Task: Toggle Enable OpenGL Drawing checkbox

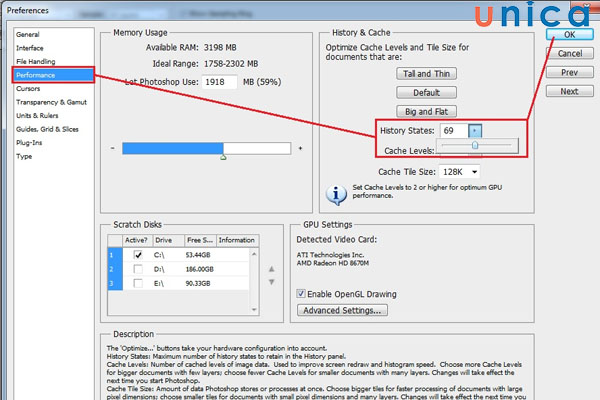Action: 302,294
